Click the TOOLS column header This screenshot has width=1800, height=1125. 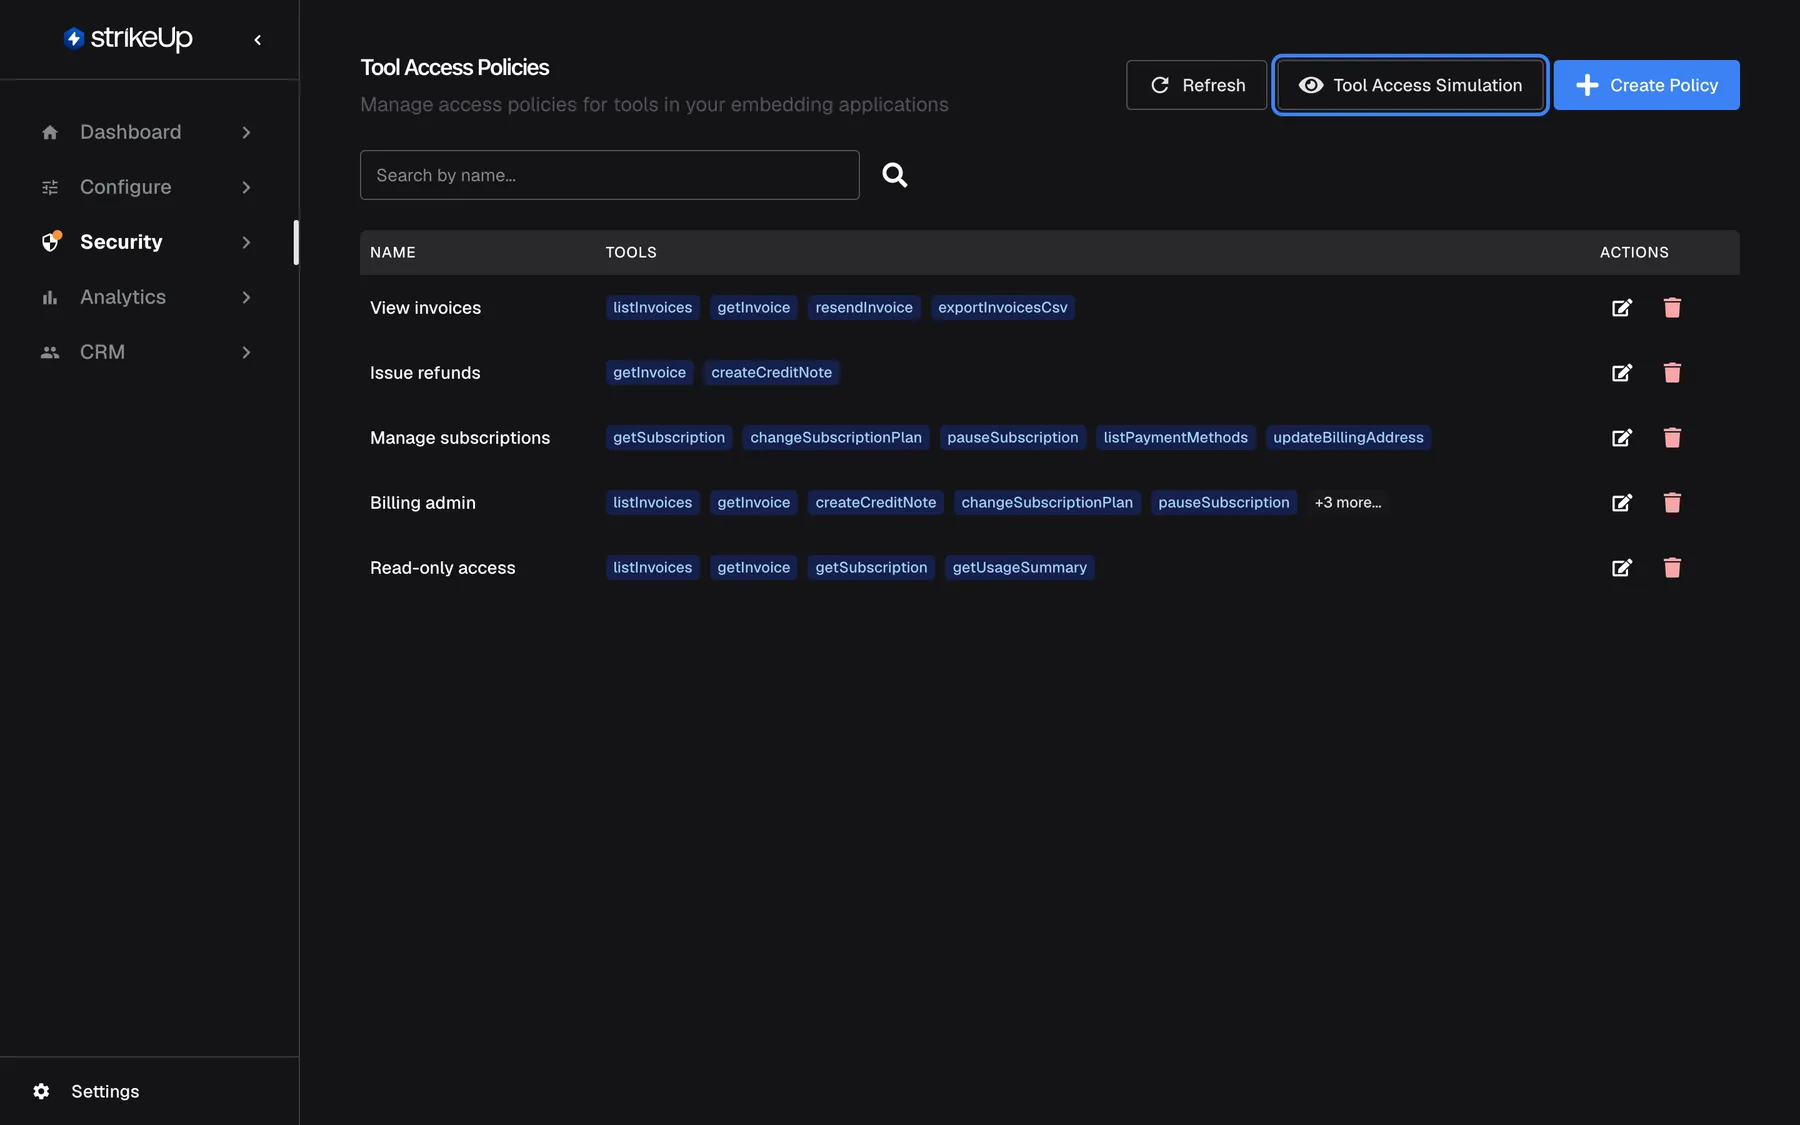coord(631,252)
